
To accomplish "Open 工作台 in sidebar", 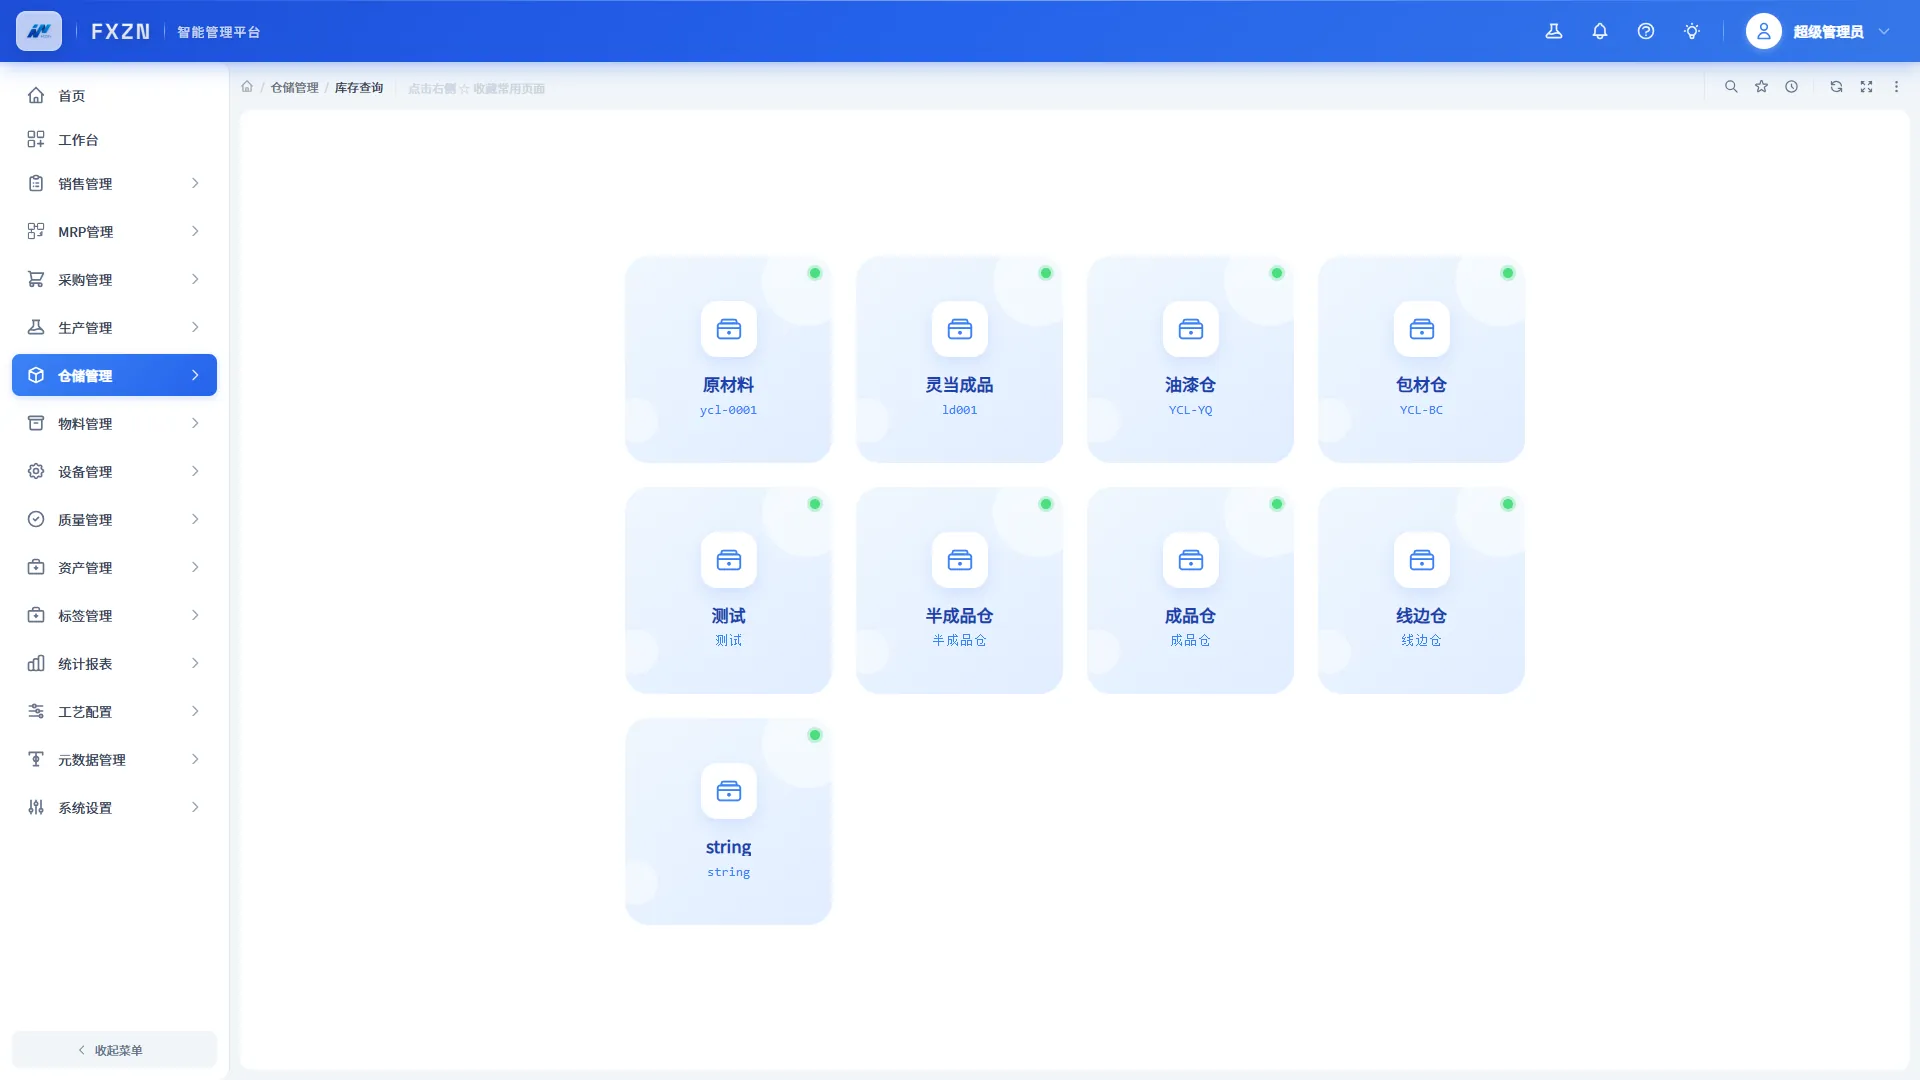I will pyautogui.click(x=114, y=139).
